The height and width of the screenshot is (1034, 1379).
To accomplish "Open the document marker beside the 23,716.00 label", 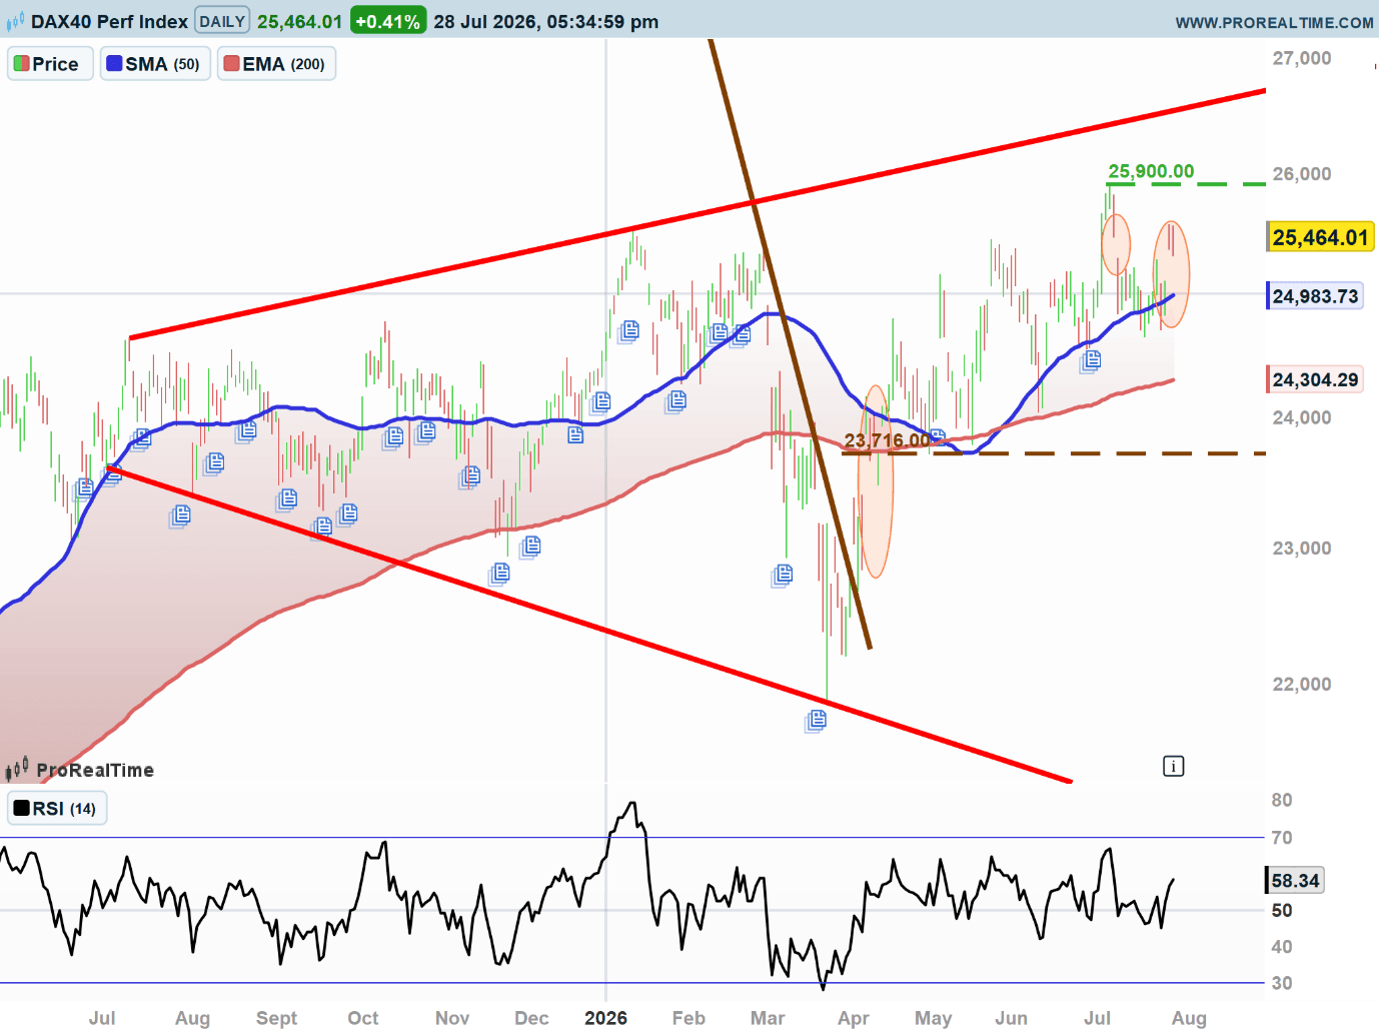I will click(936, 437).
